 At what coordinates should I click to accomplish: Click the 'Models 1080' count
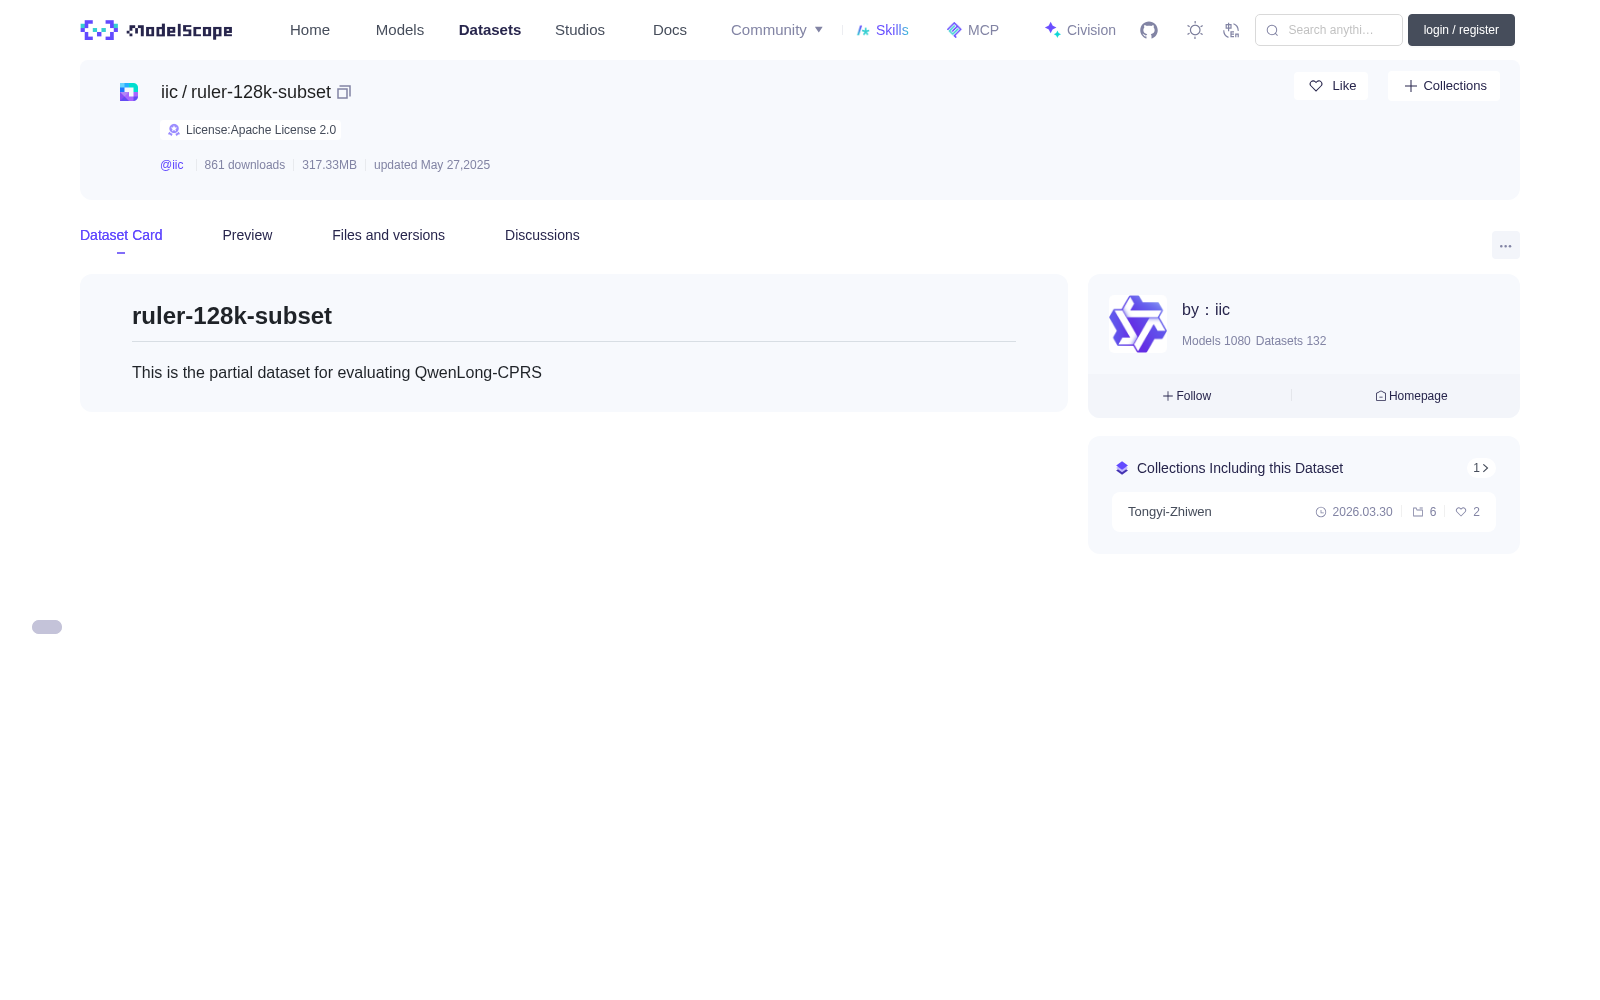[x=1216, y=341]
